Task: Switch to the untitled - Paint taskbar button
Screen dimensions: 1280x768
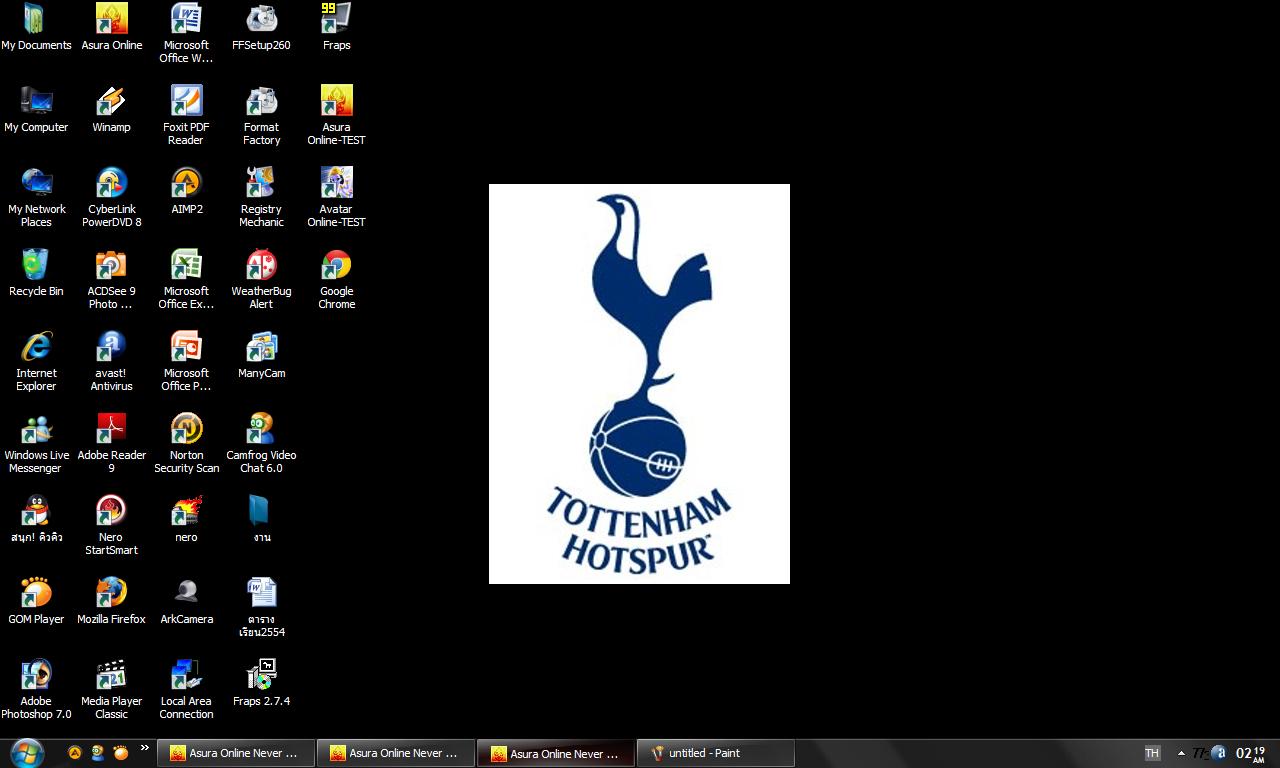Action: click(715, 753)
